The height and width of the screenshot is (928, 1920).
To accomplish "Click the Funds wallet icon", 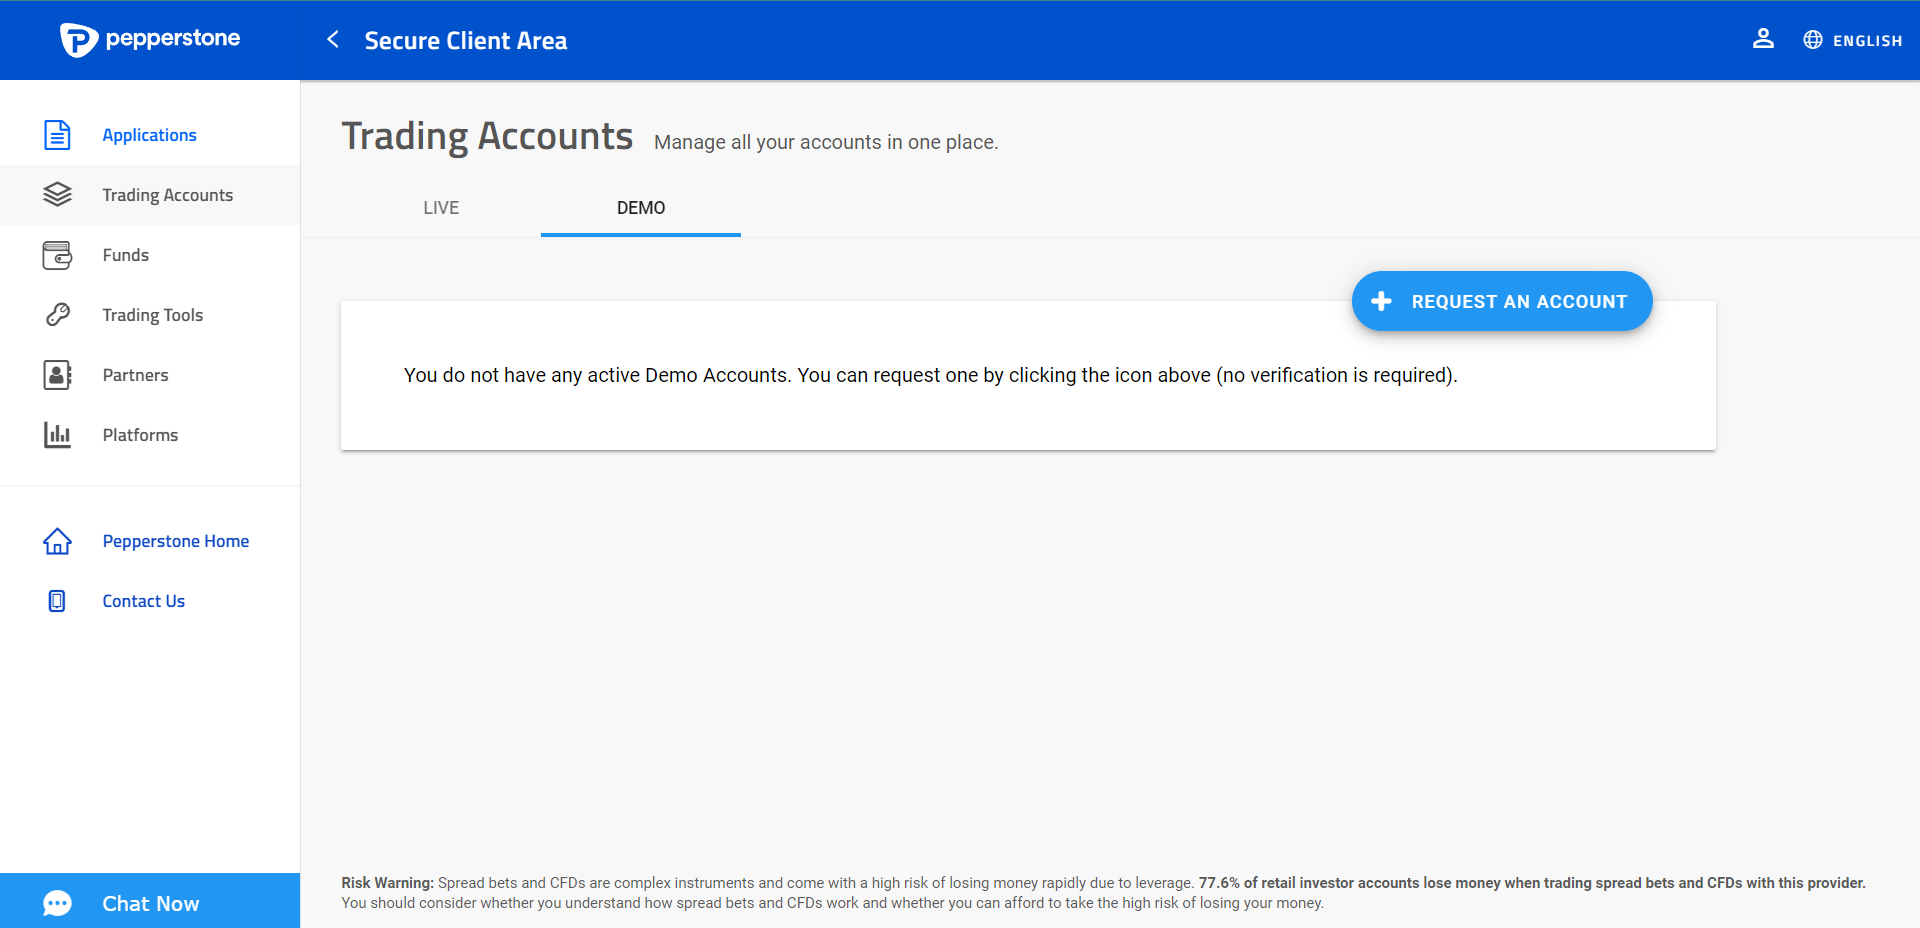I will (x=57, y=255).
